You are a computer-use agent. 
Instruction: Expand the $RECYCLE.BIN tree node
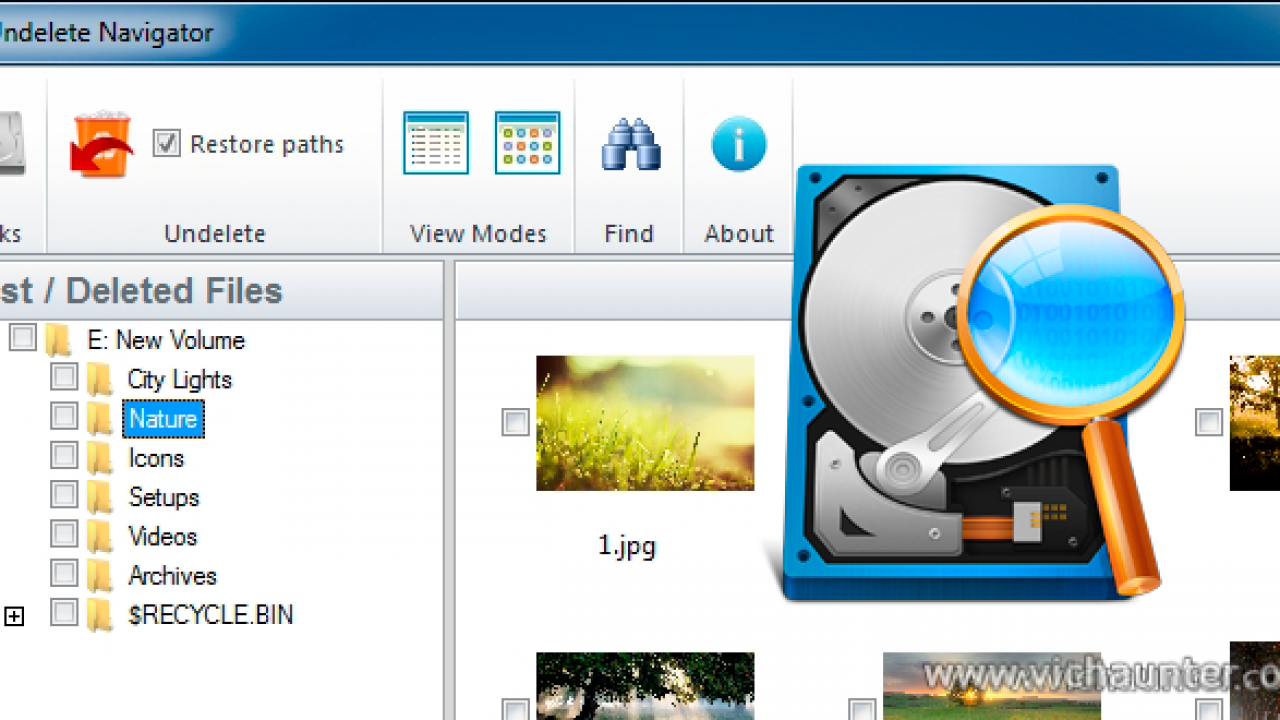point(14,616)
